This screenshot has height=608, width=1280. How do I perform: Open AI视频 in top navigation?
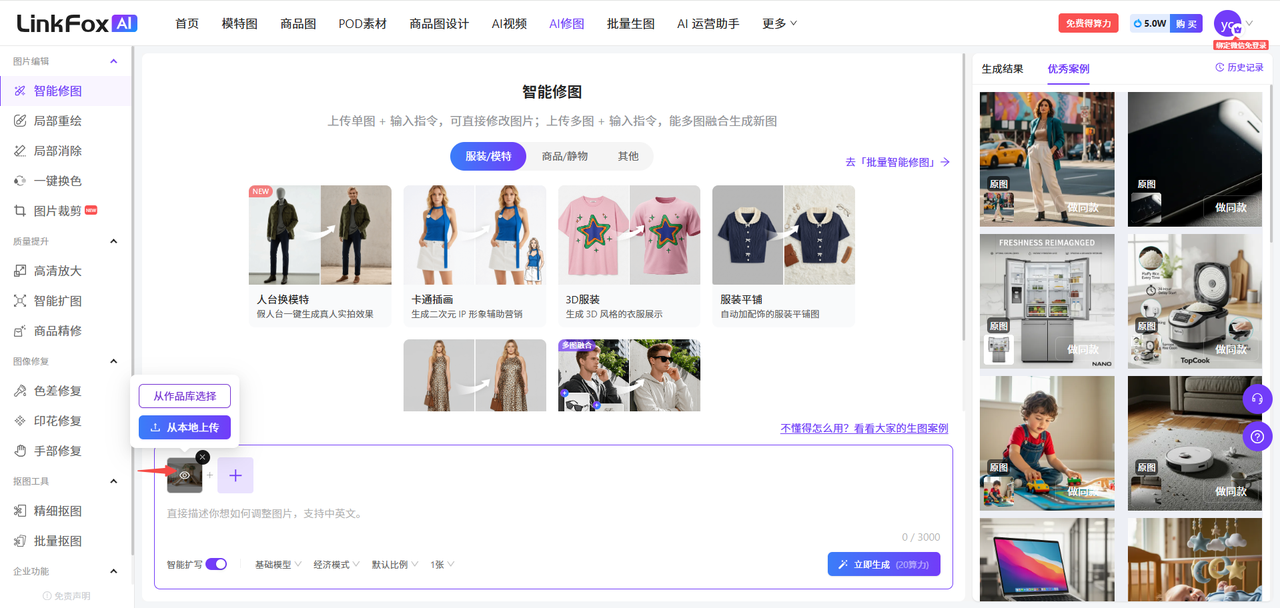click(x=509, y=23)
